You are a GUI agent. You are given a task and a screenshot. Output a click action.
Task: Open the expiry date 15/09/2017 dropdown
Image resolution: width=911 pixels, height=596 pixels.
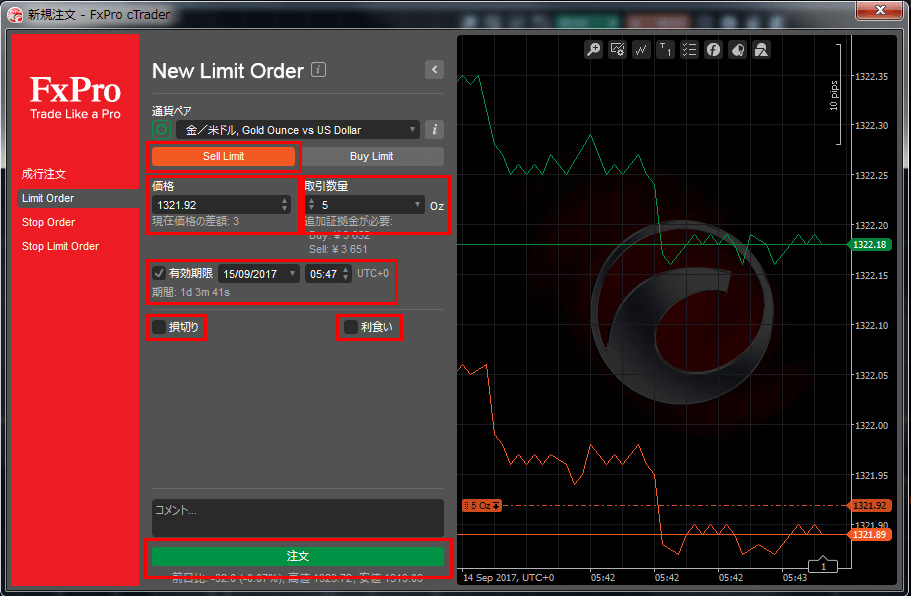click(259, 274)
